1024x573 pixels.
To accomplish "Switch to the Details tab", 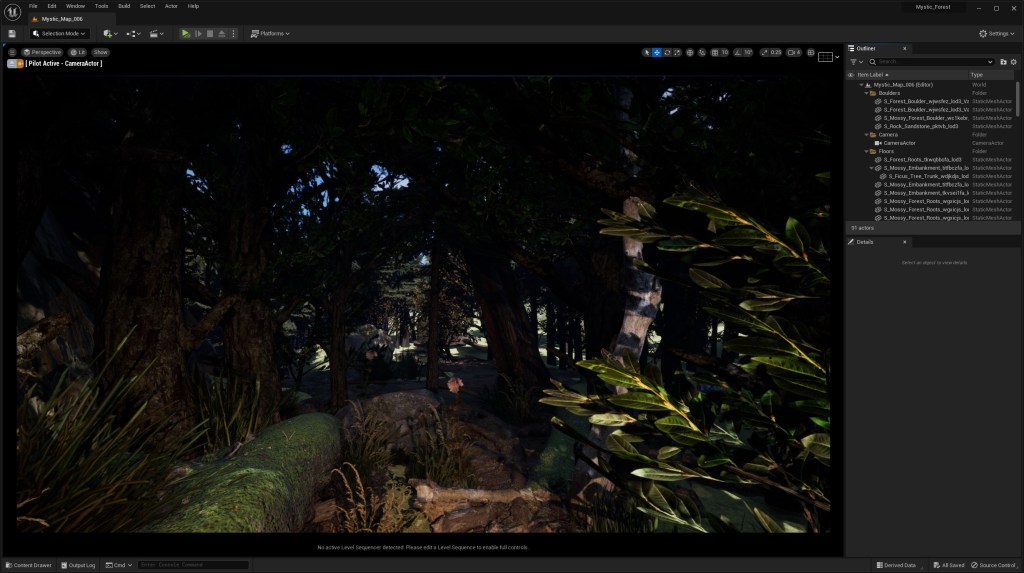I will click(865, 242).
